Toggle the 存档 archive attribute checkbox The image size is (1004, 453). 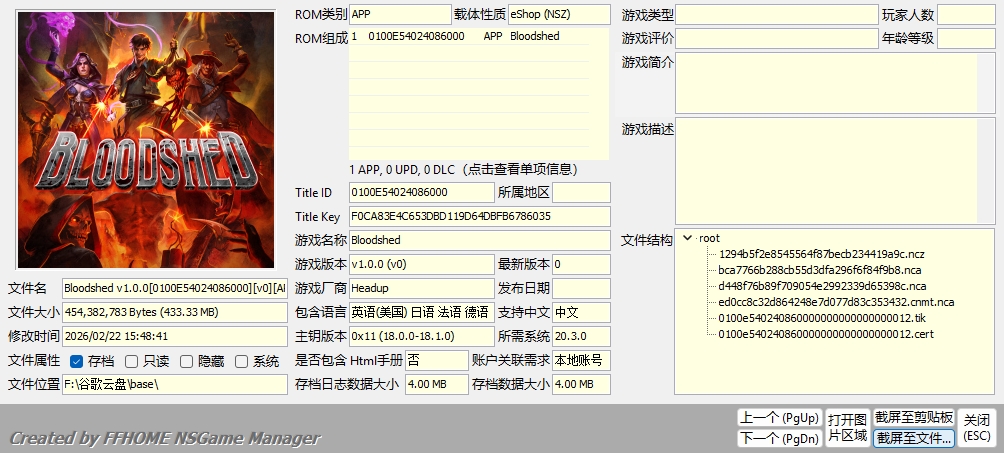77,361
